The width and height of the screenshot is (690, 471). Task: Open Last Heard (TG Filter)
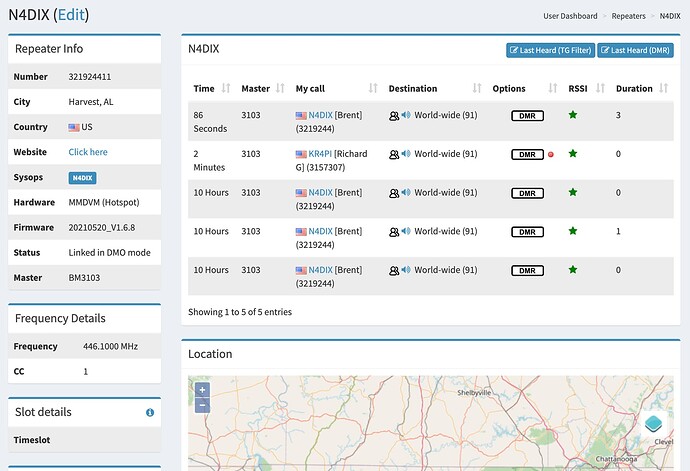point(549,50)
